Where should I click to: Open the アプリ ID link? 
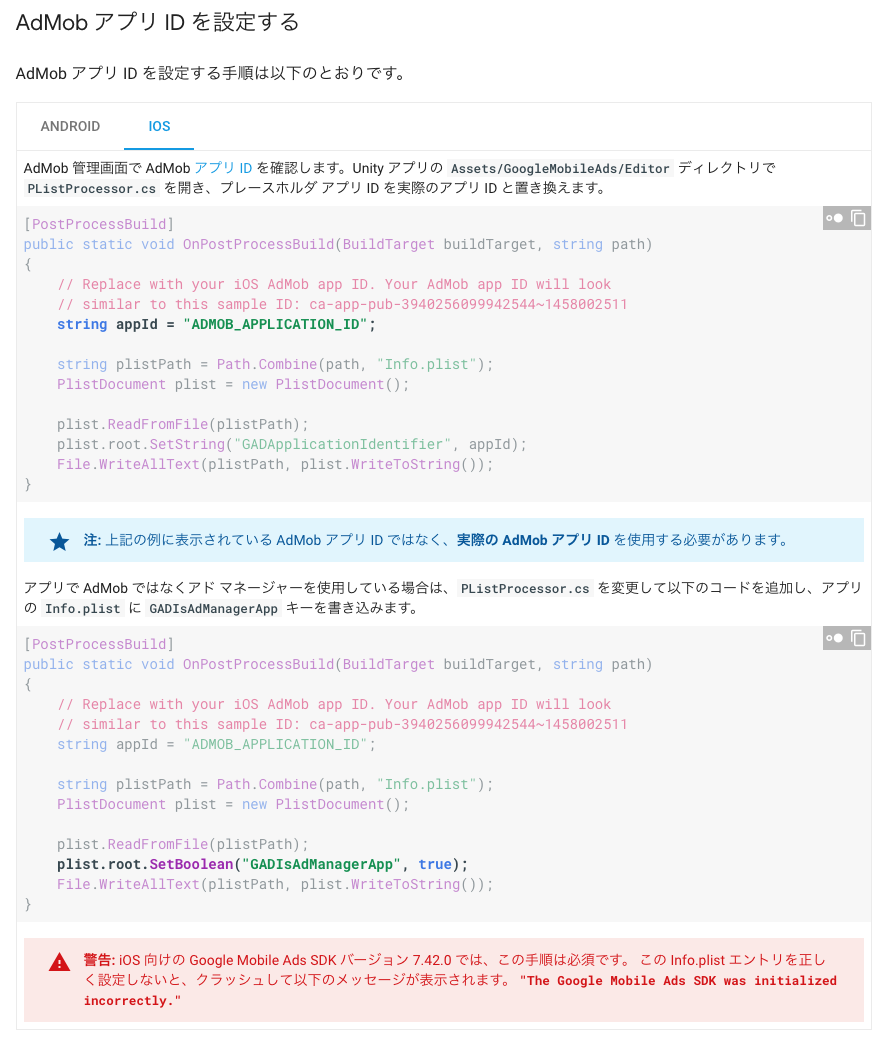(x=223, y=168)
